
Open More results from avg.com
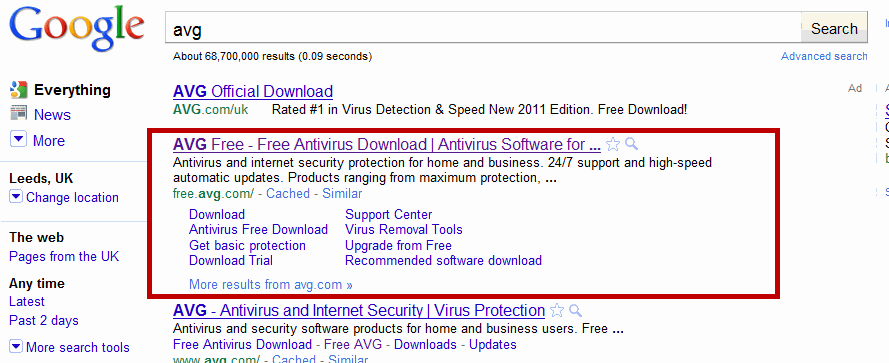pyautogui.click(x=270, y=284)
